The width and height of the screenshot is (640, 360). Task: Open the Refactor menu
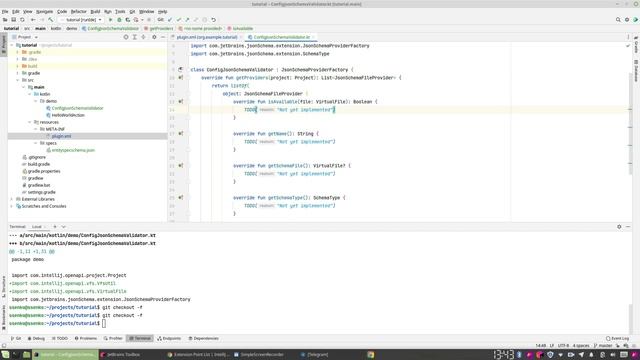(x=78, y=11)
